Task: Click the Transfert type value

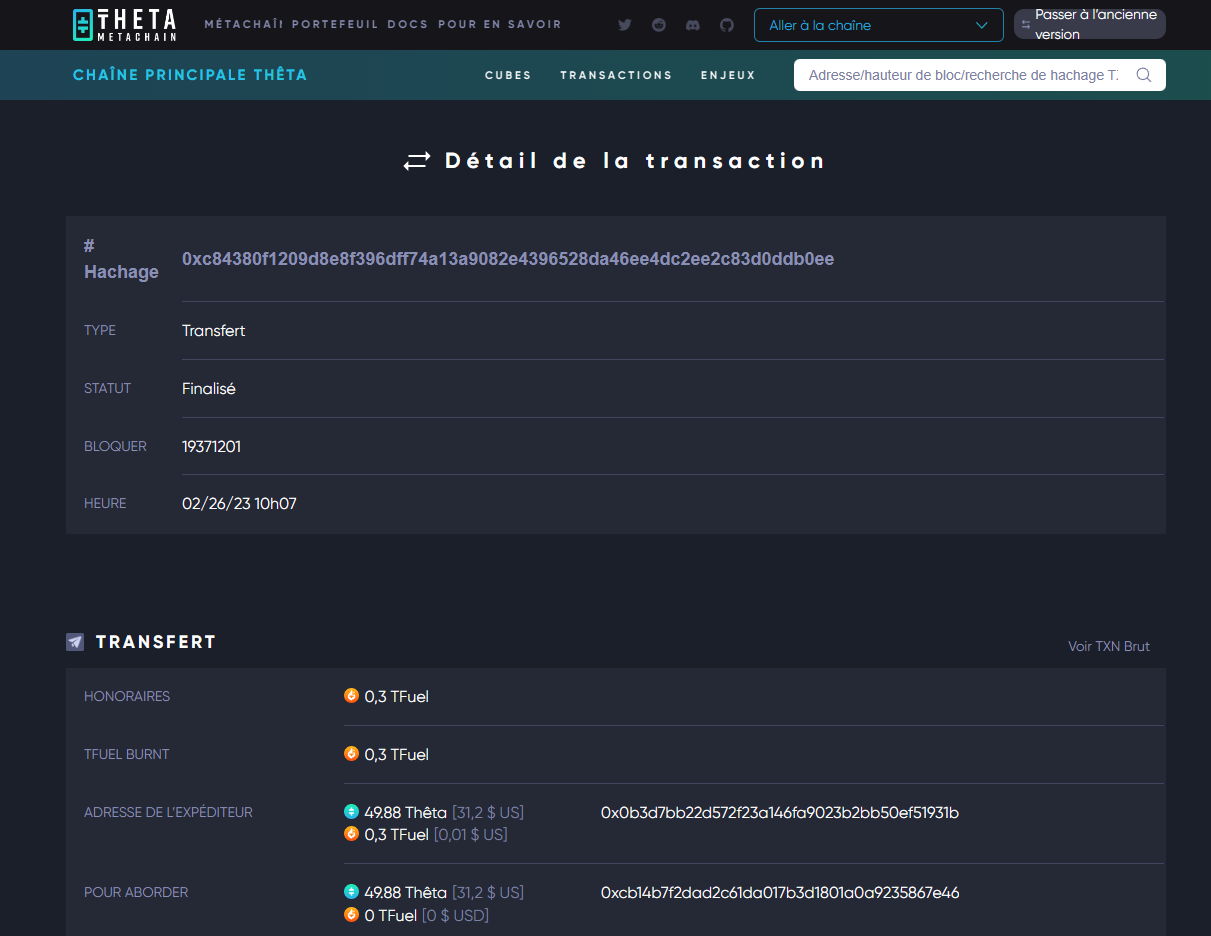Action: (213, 330)
